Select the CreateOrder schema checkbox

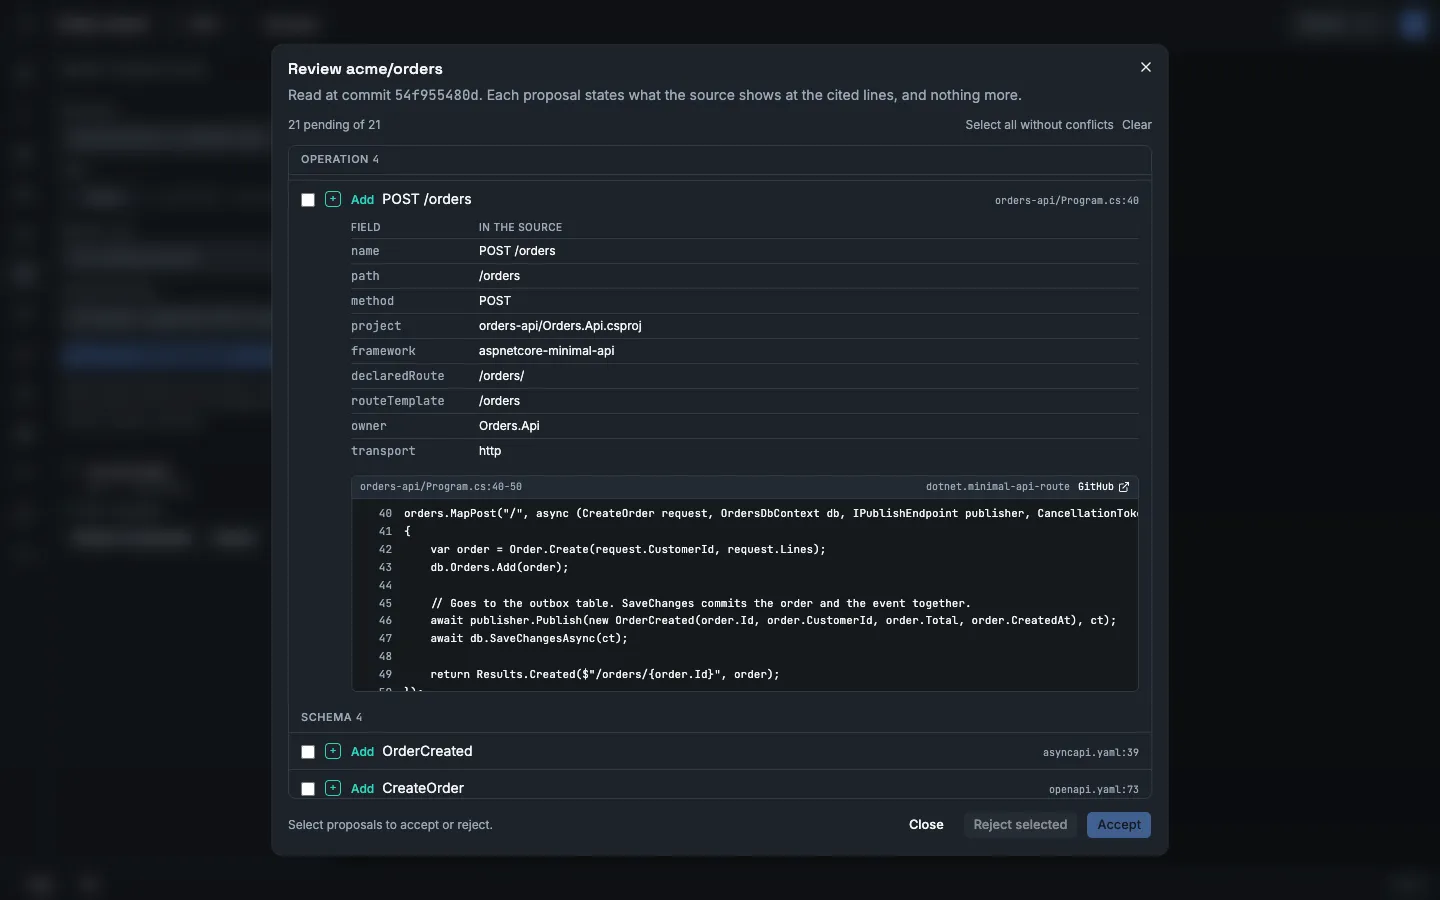[x=308, y=789]
